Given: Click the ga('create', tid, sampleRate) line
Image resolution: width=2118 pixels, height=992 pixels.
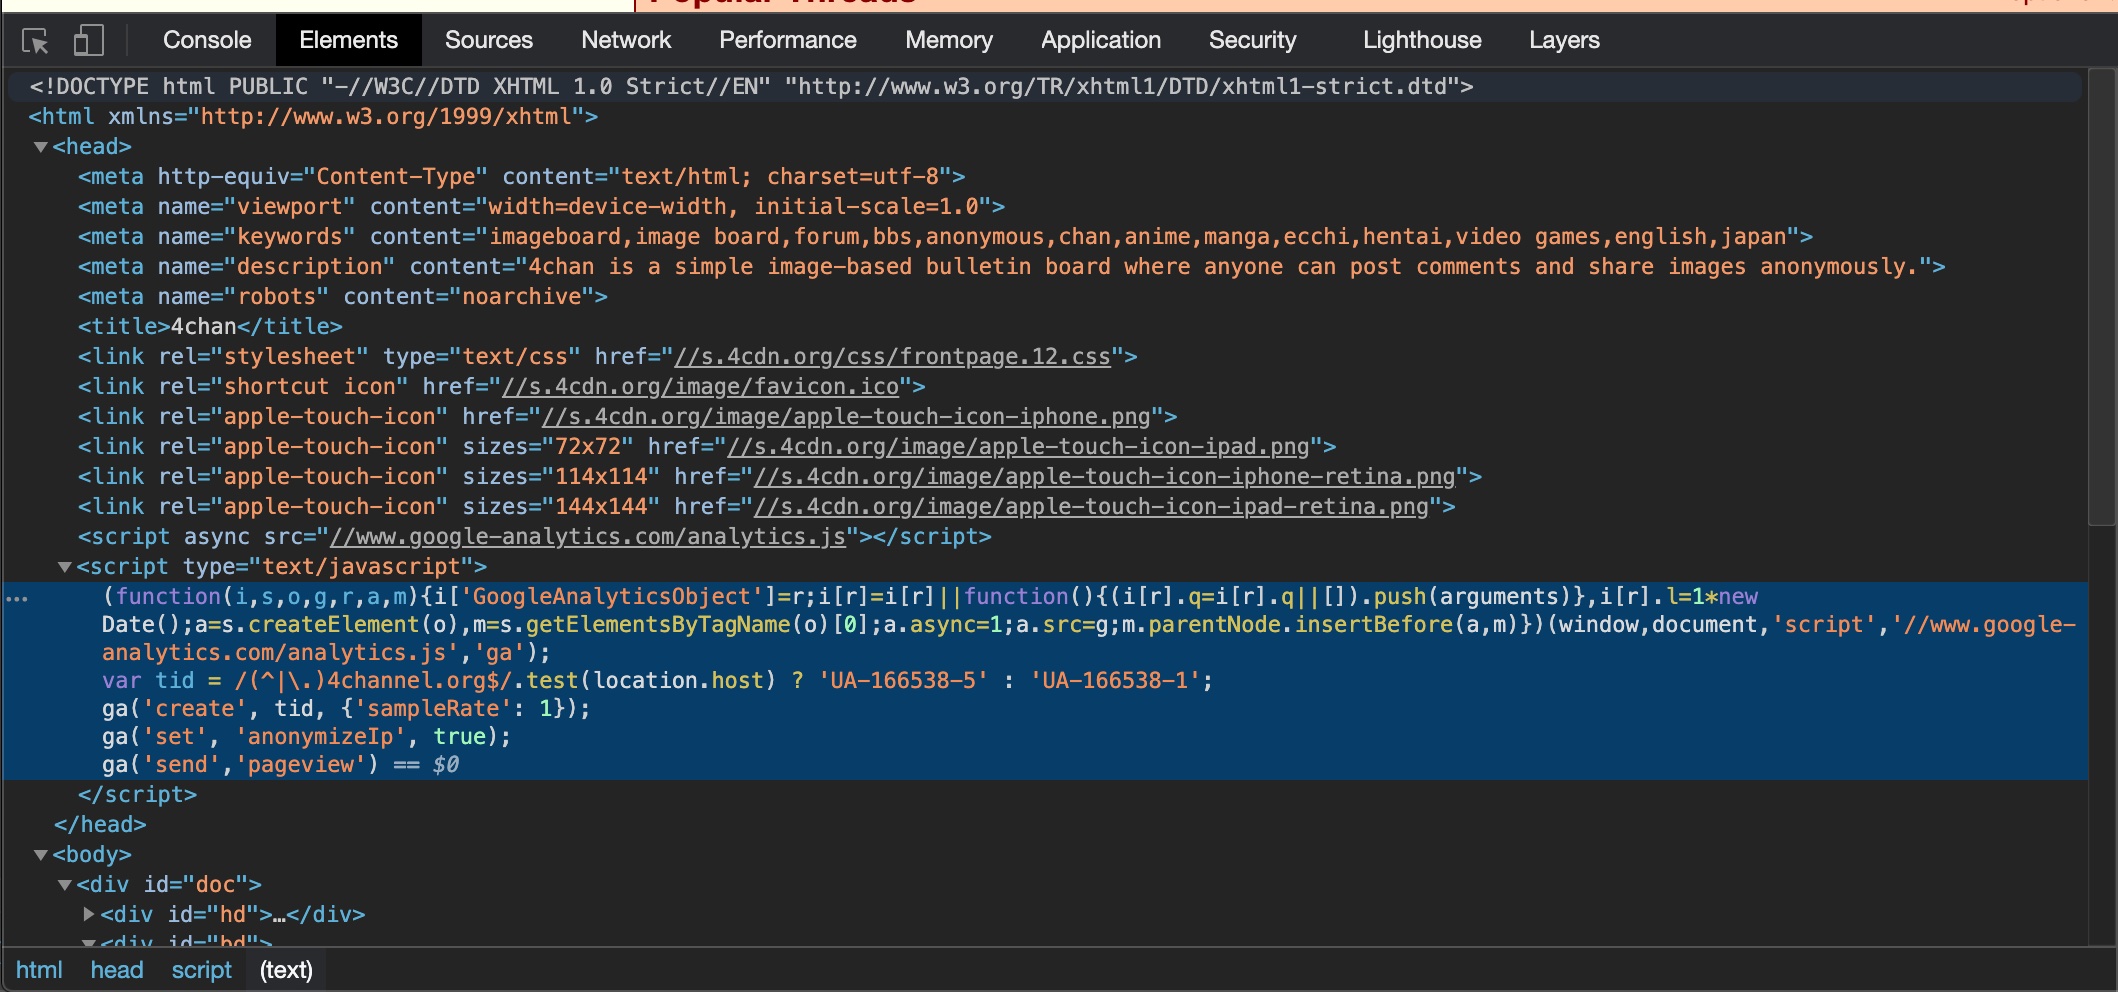Looking at the screenshot, I should click(x=346, y=709).
